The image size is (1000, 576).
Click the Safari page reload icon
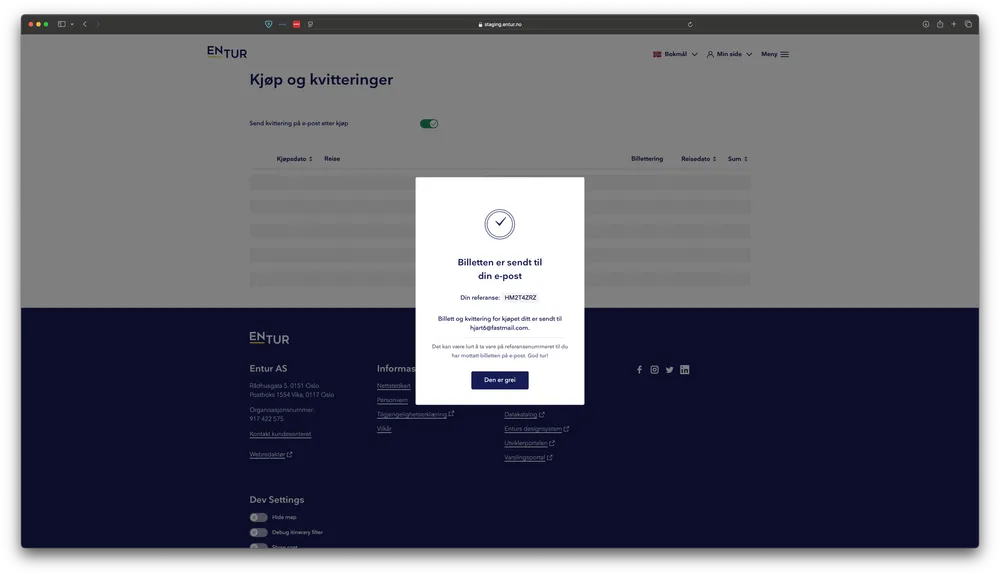(690, 24)
